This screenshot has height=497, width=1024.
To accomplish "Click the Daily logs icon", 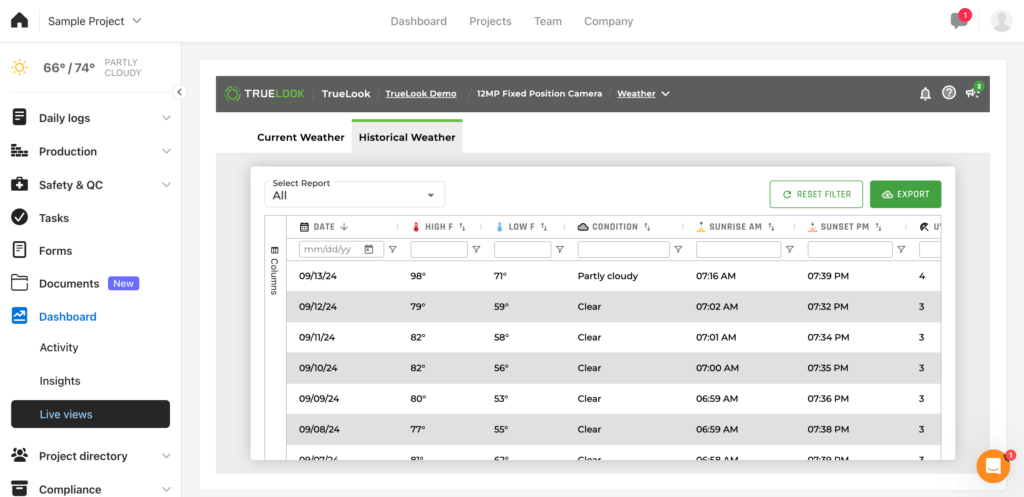I will point(20,118).
